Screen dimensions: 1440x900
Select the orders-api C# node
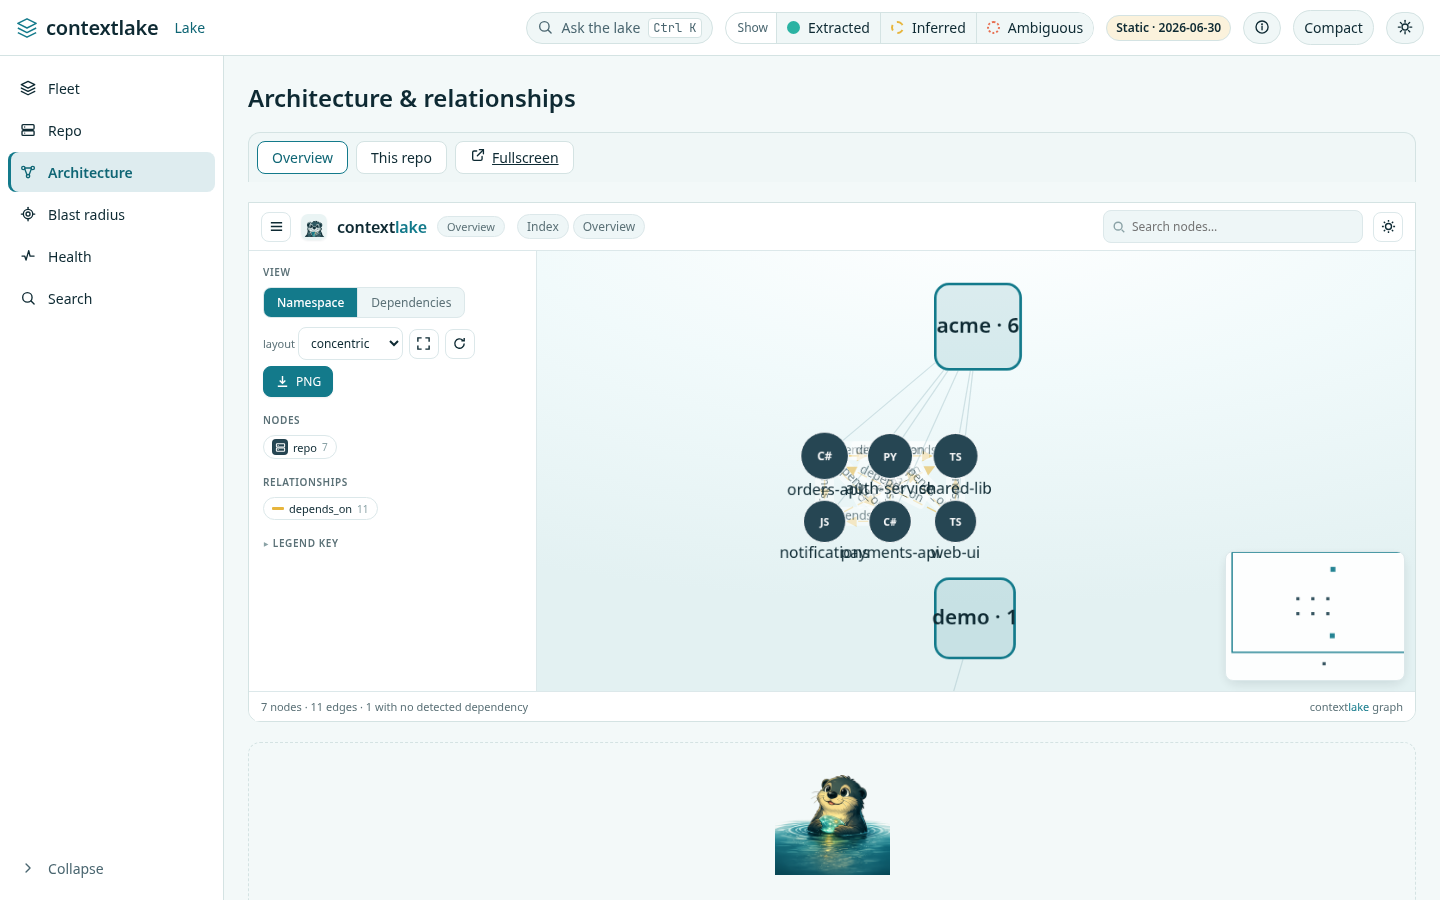click(x=824, y=456)
